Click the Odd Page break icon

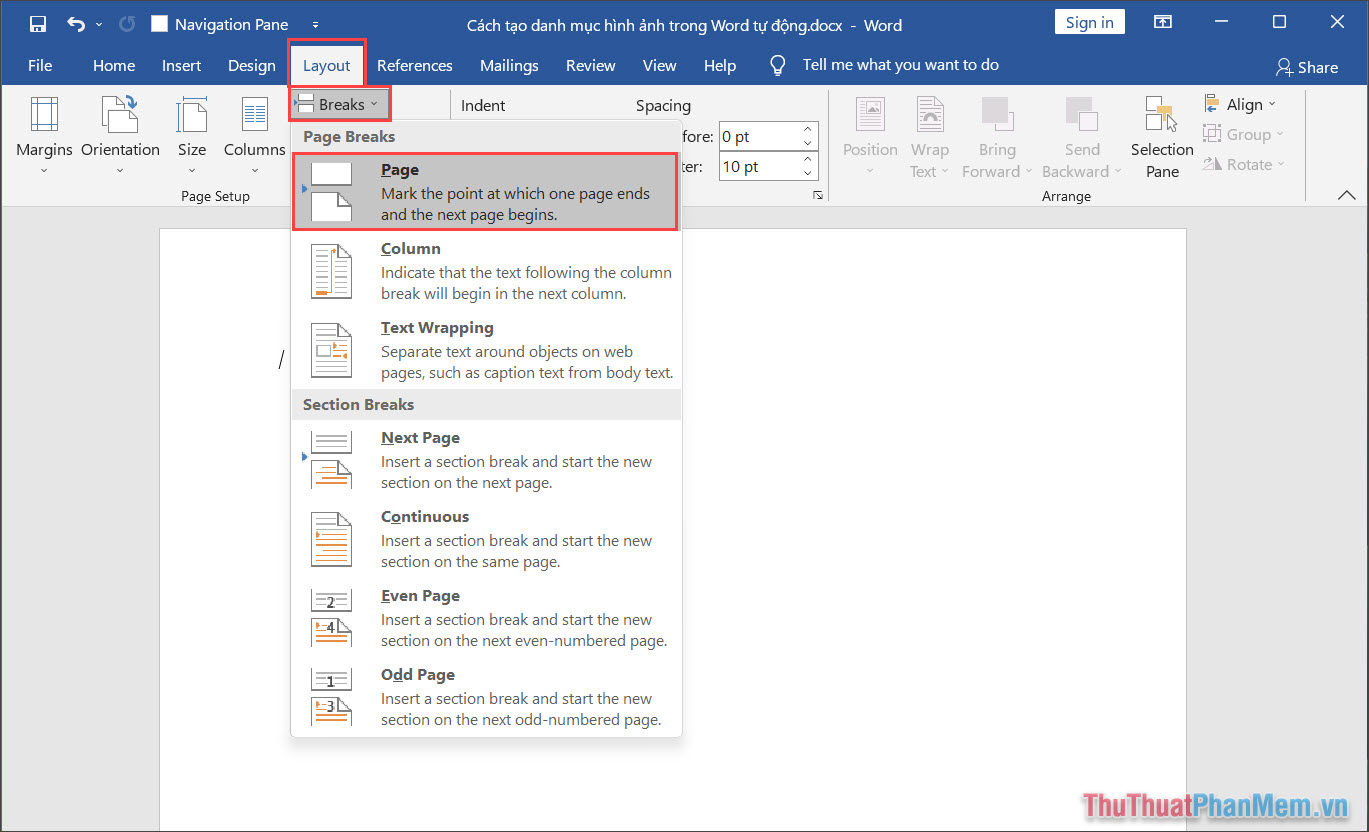(332, 697)
